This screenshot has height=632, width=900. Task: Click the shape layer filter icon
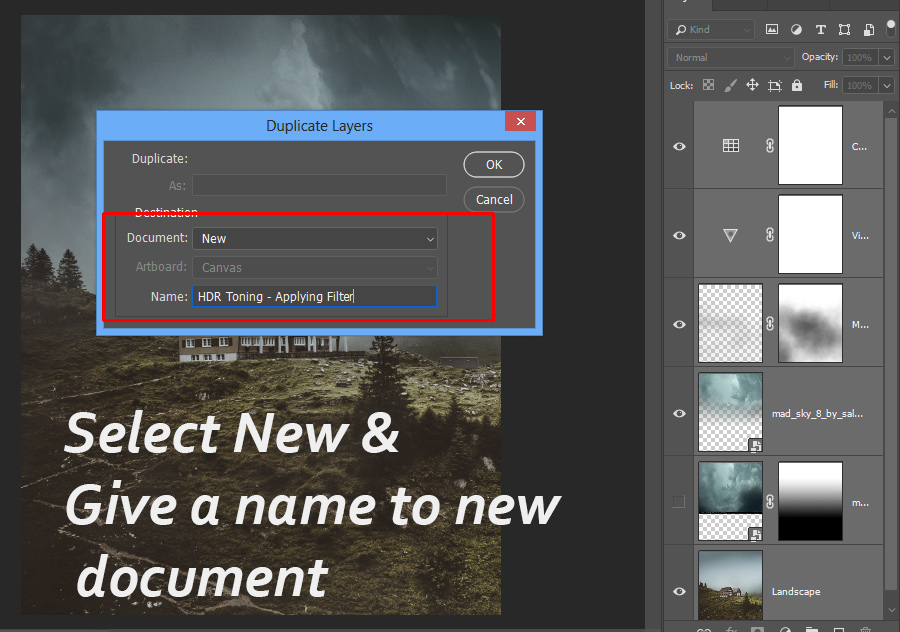(x=845, y=30)
